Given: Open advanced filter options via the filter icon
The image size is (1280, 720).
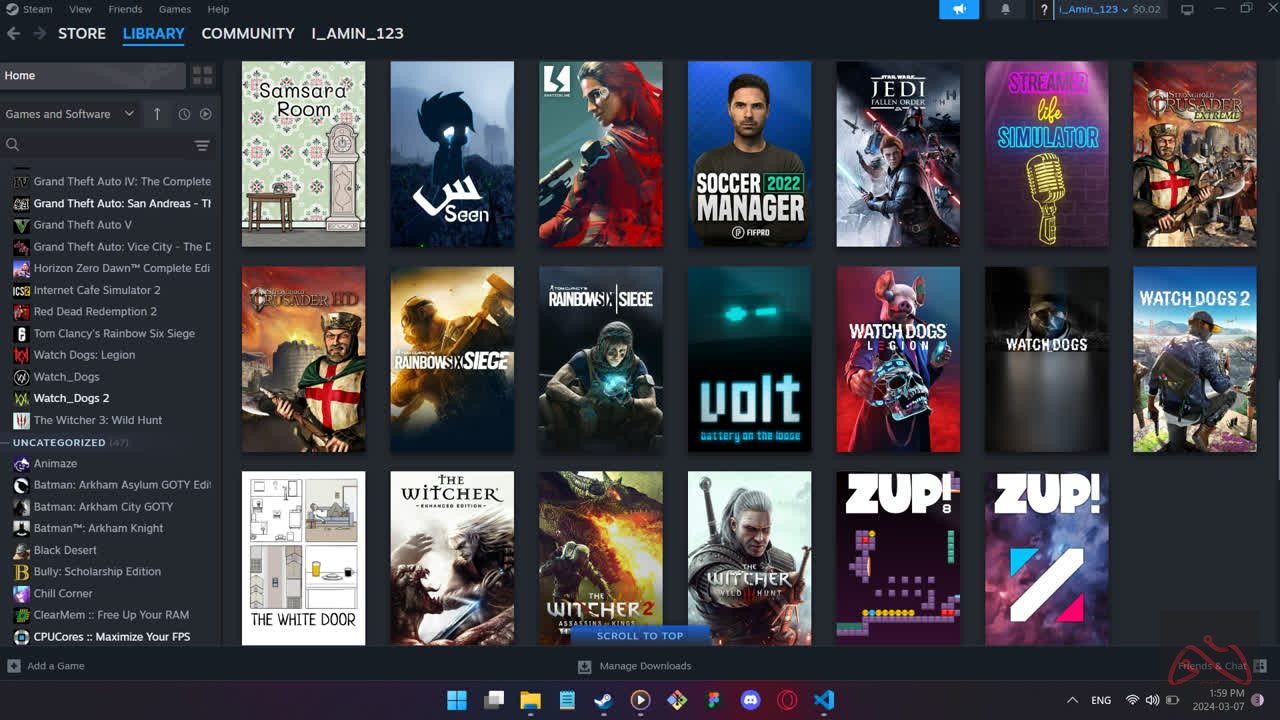Looking at the screenshot, I should click(202, 145).
